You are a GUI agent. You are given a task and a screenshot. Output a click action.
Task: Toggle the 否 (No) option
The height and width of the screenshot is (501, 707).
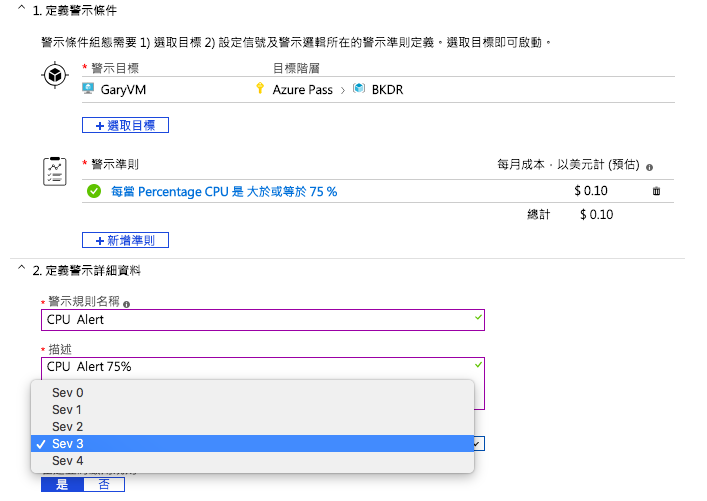104,485
